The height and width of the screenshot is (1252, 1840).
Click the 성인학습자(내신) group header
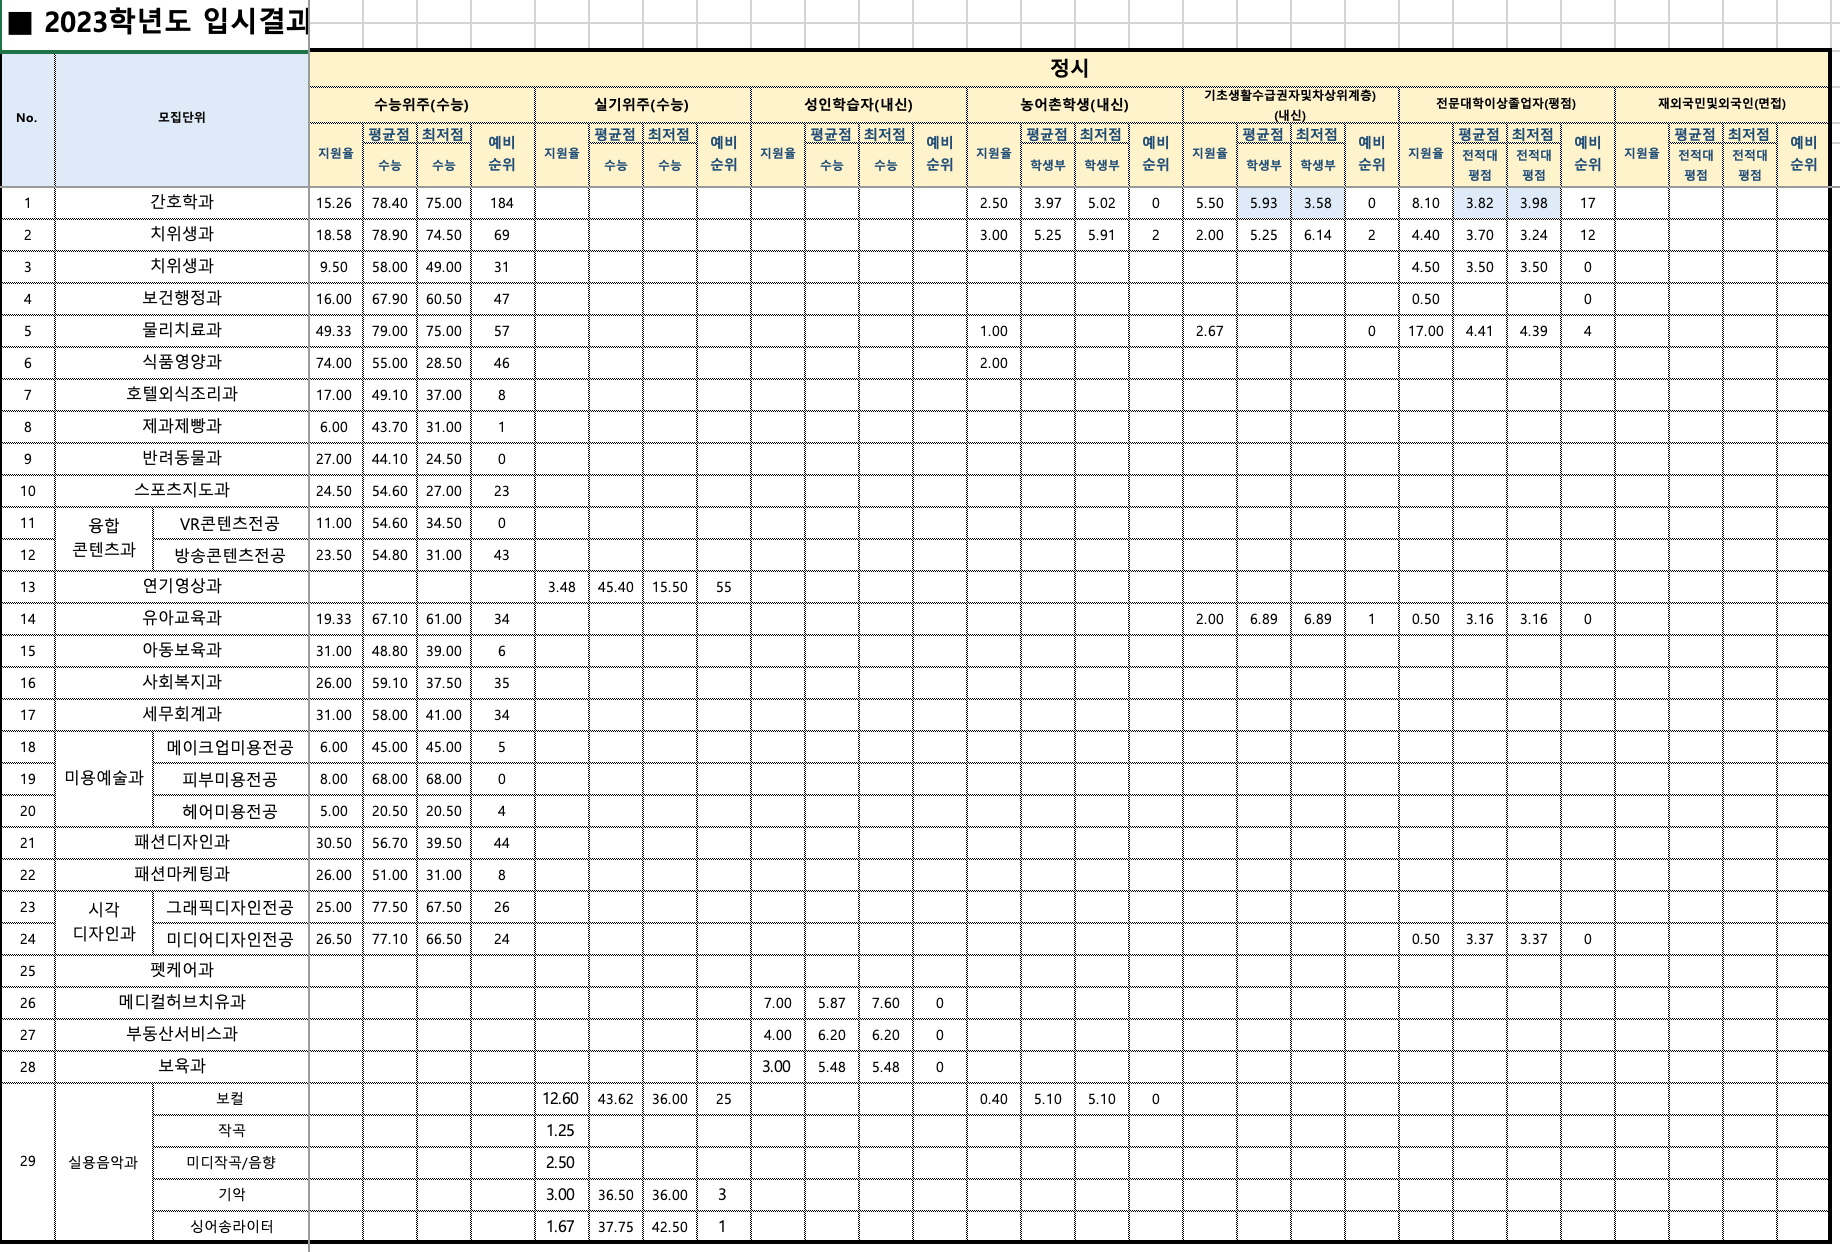click(858, 104)
